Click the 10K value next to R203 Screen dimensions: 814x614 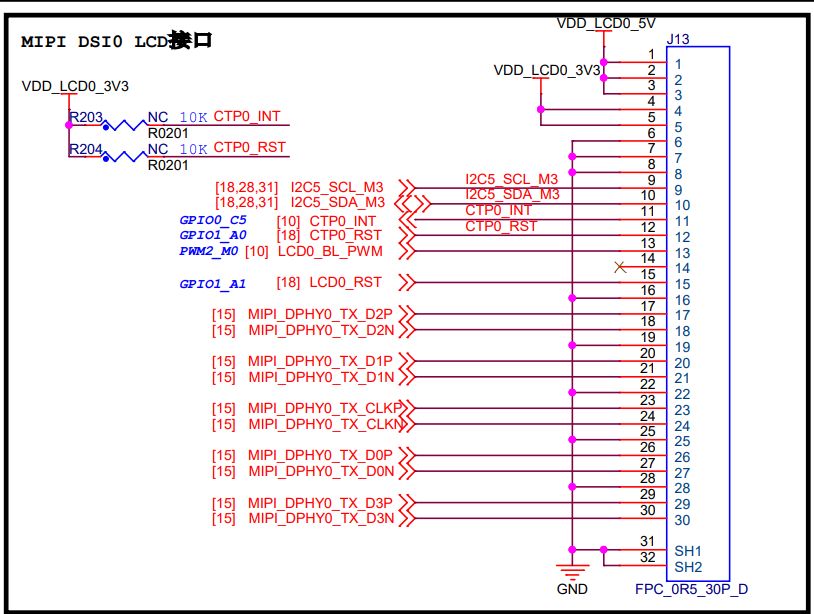[x=193, y=118]
